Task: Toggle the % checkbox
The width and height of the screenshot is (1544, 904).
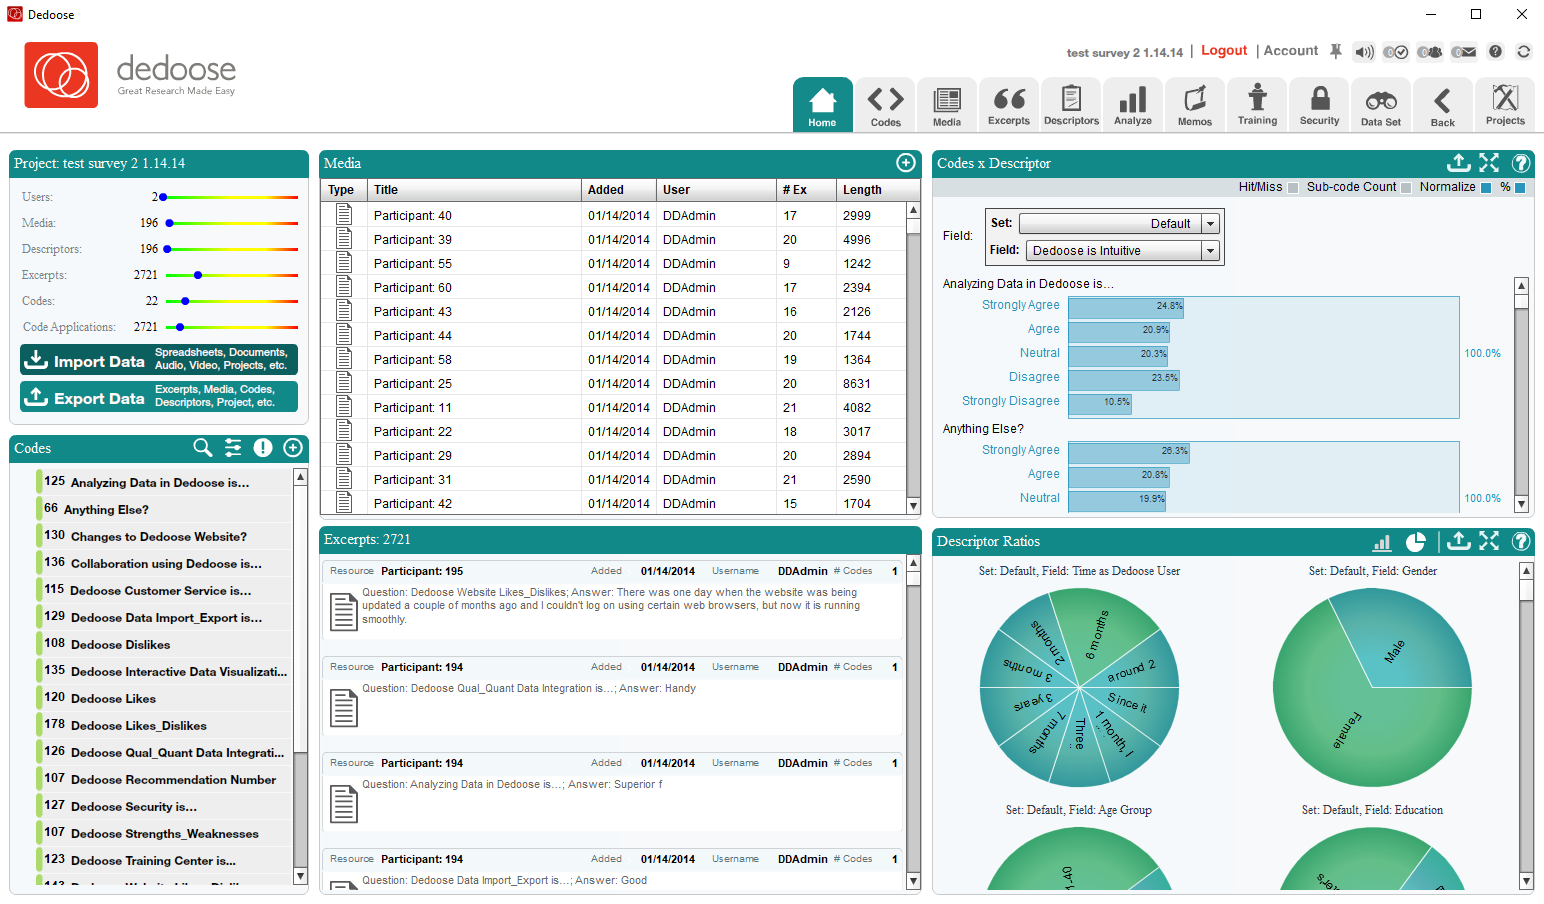Action: pos(1521,188)
